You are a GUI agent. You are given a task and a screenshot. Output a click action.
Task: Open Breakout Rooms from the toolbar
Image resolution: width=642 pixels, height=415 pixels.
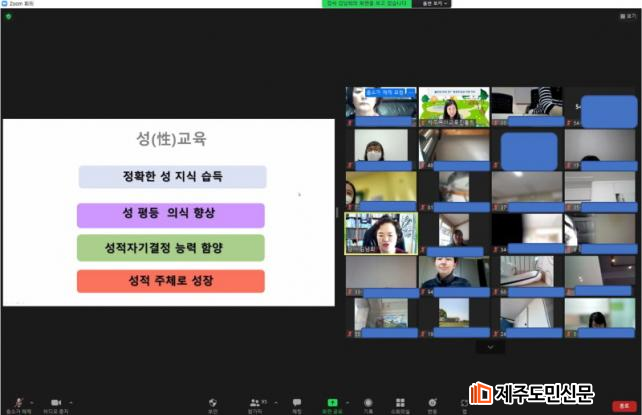tap(400, 402)
